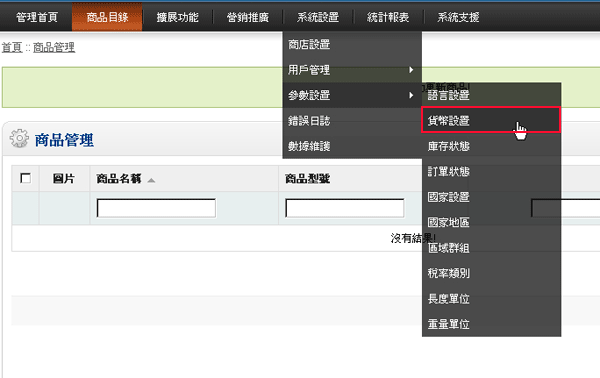The height and width of the screenshot is (378, 600).
Task: Click the 商品管理 page heading
Action: point(64,140)
